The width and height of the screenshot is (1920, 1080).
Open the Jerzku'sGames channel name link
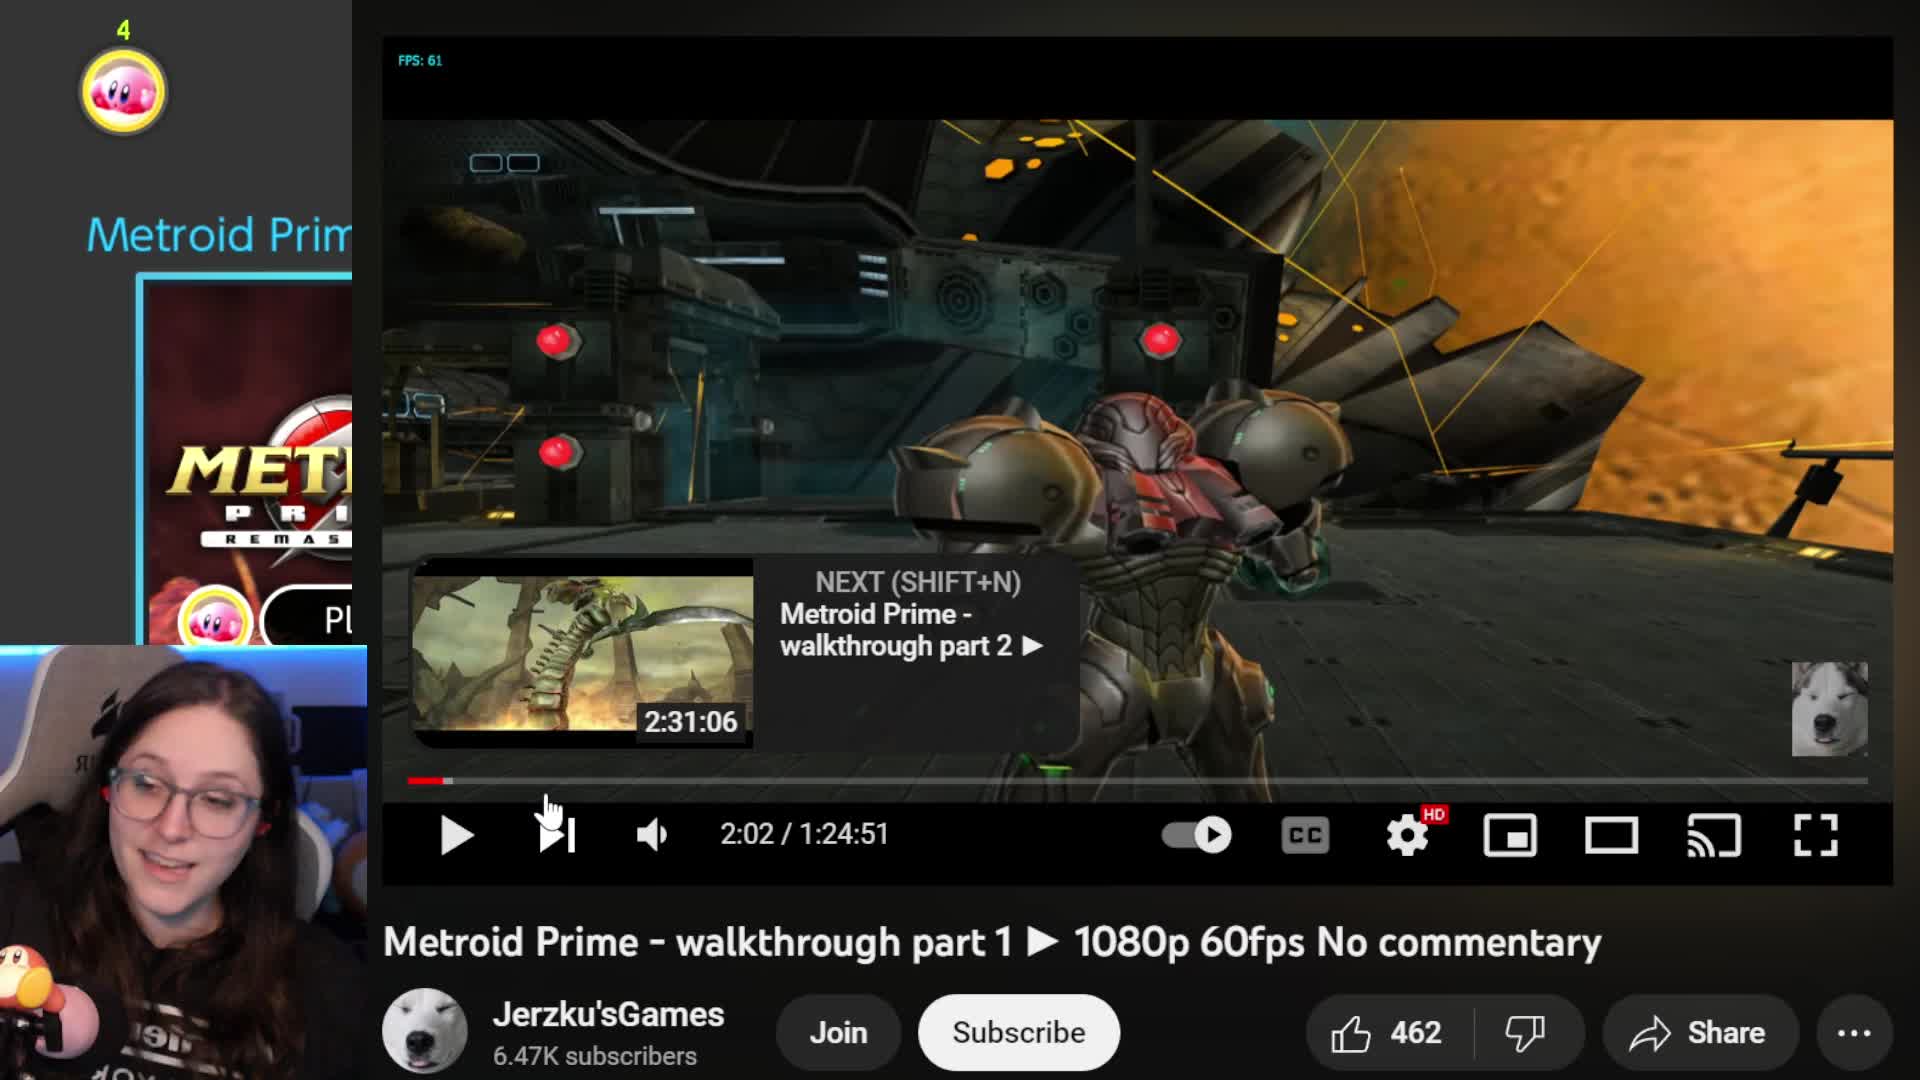coord(608,1014)
